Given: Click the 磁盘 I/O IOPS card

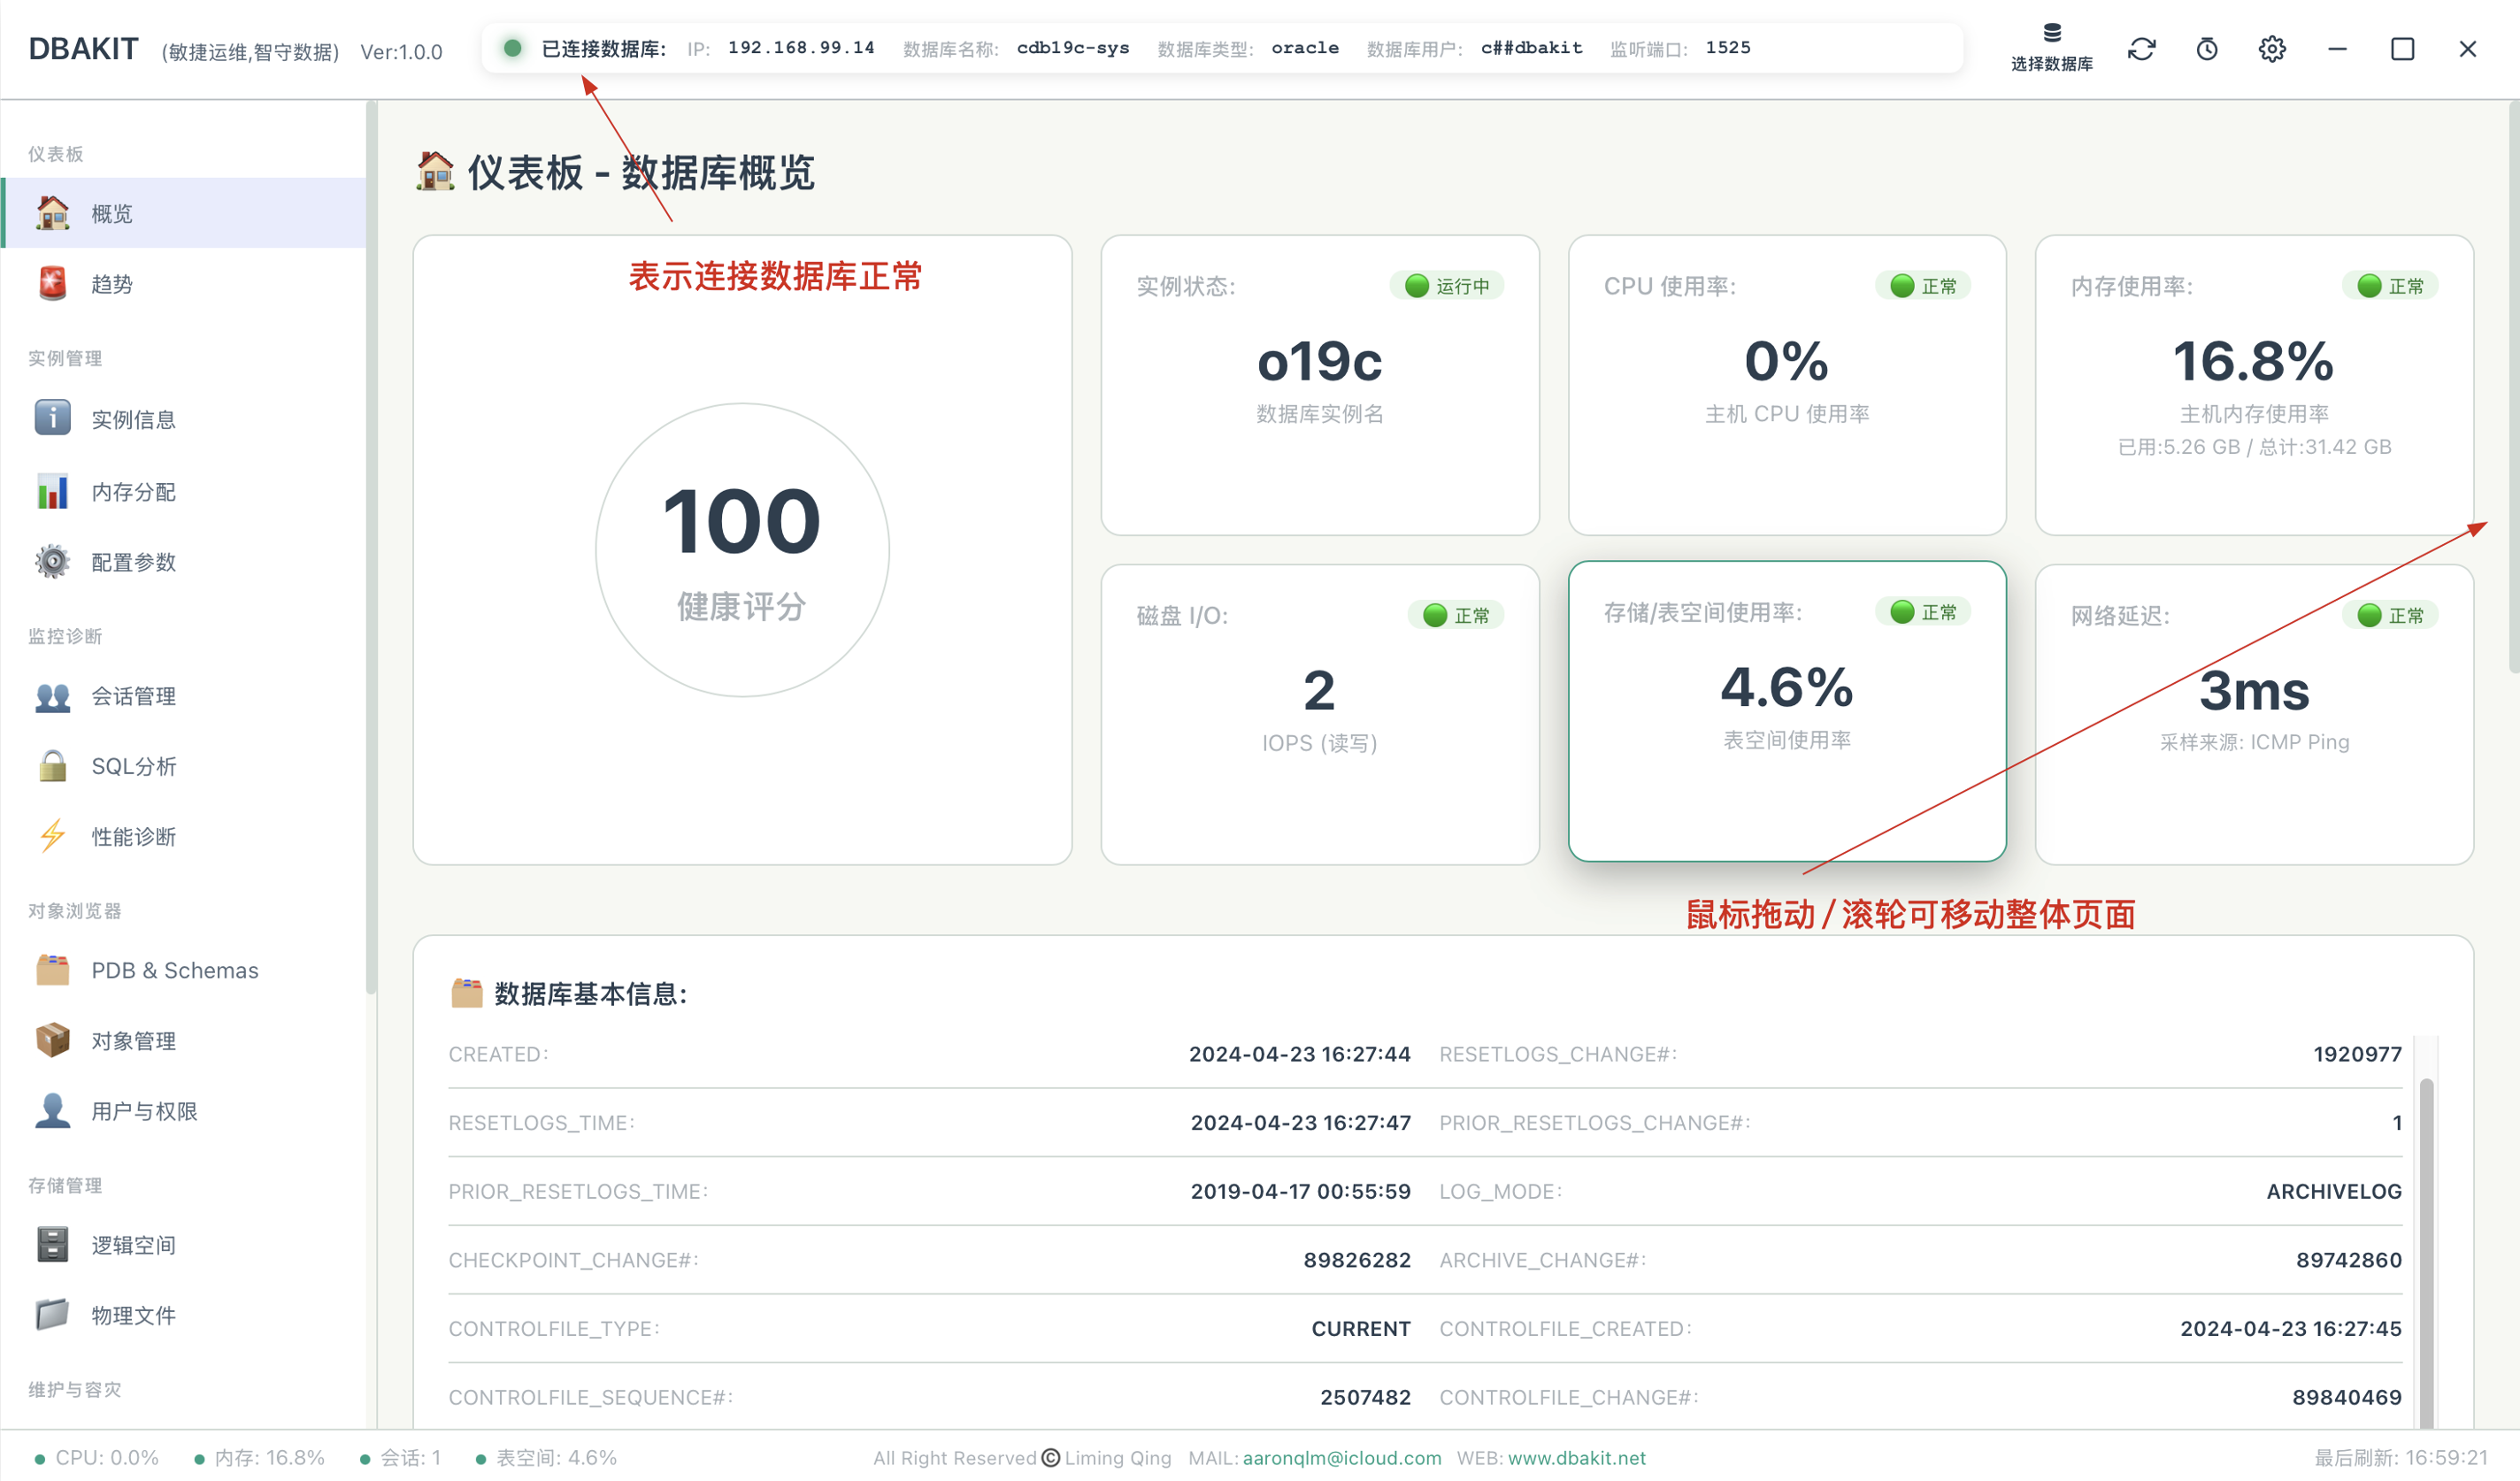Looking at the screenshot, I should 1319,714.
